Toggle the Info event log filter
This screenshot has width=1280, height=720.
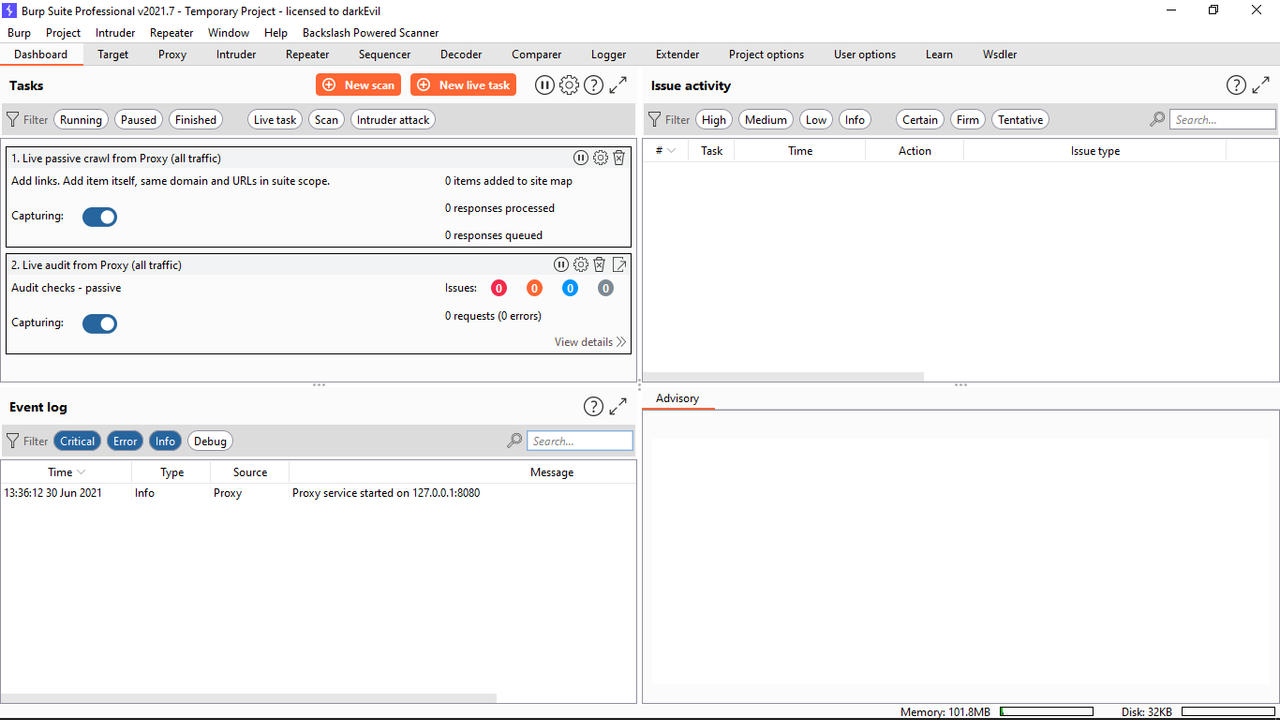(x=165, y=440)
